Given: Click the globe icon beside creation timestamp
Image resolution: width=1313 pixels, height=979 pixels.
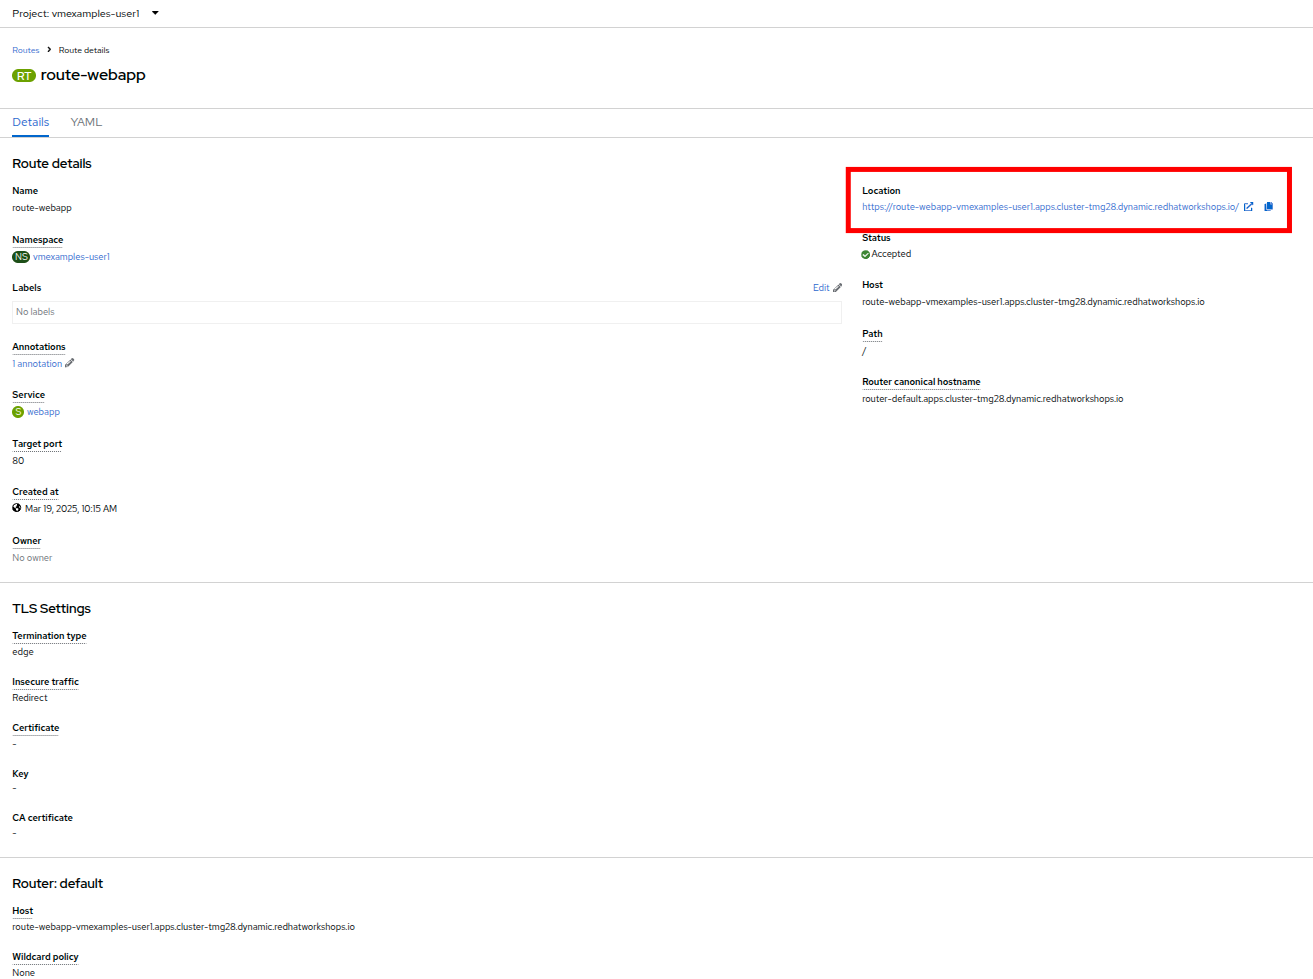Looking at the screenshot, I should coord(17,509).
